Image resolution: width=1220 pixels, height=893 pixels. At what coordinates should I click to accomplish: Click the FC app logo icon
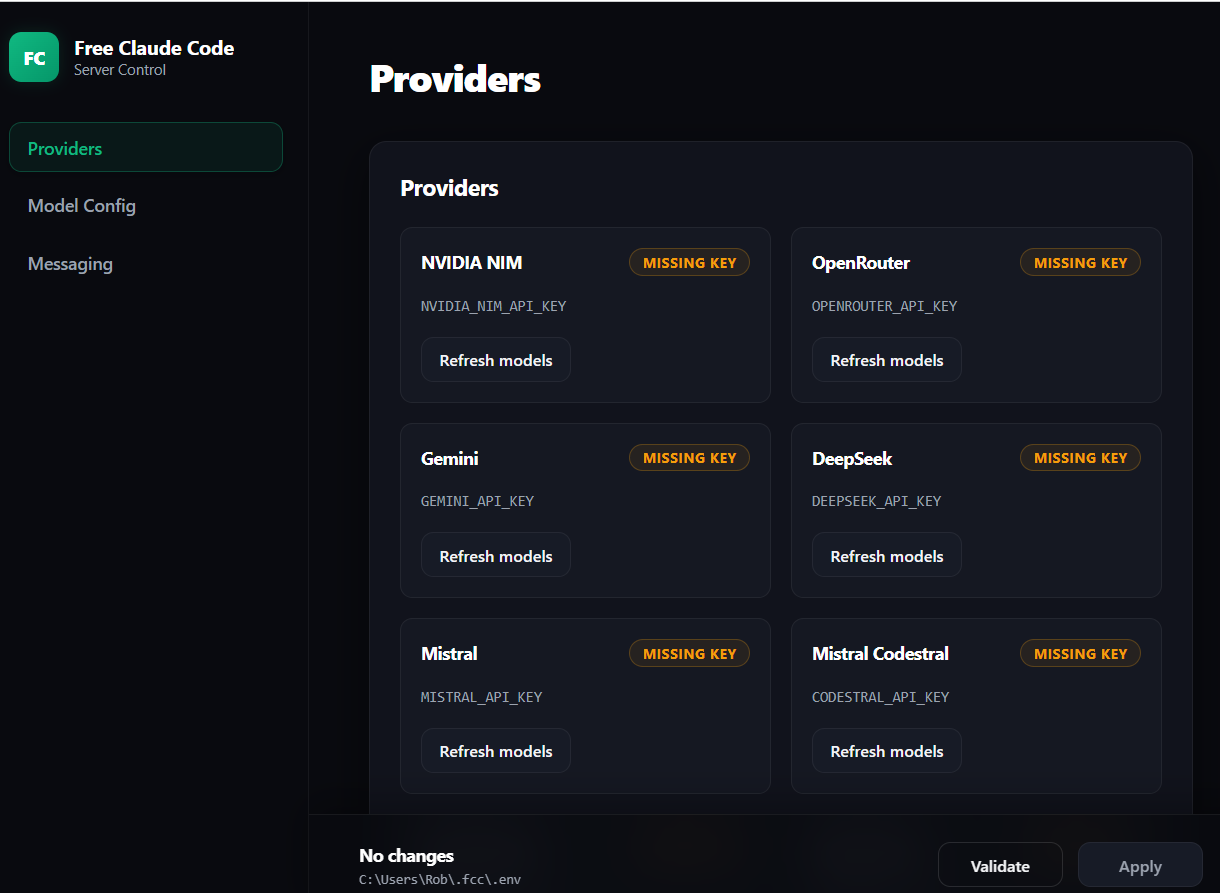[x=34, y=57]
